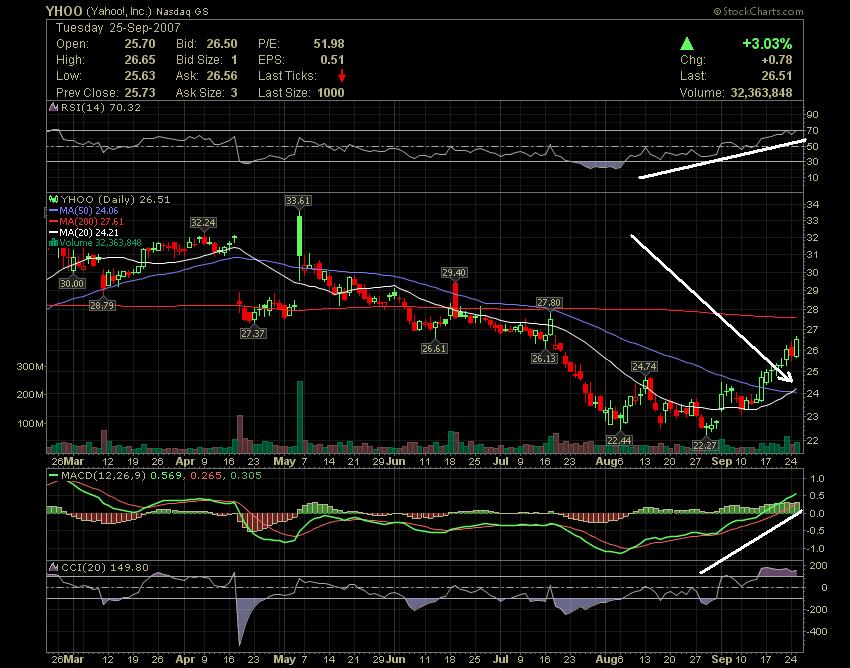
Task: Click the +3.03% percent change
Action: point(767,43)
